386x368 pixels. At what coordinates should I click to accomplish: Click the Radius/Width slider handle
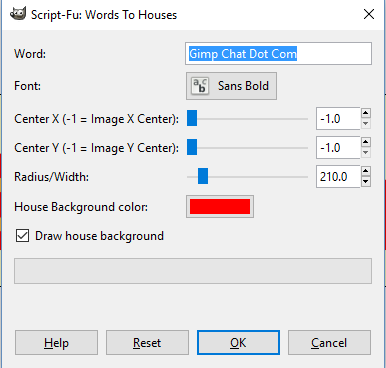(203, 176)
